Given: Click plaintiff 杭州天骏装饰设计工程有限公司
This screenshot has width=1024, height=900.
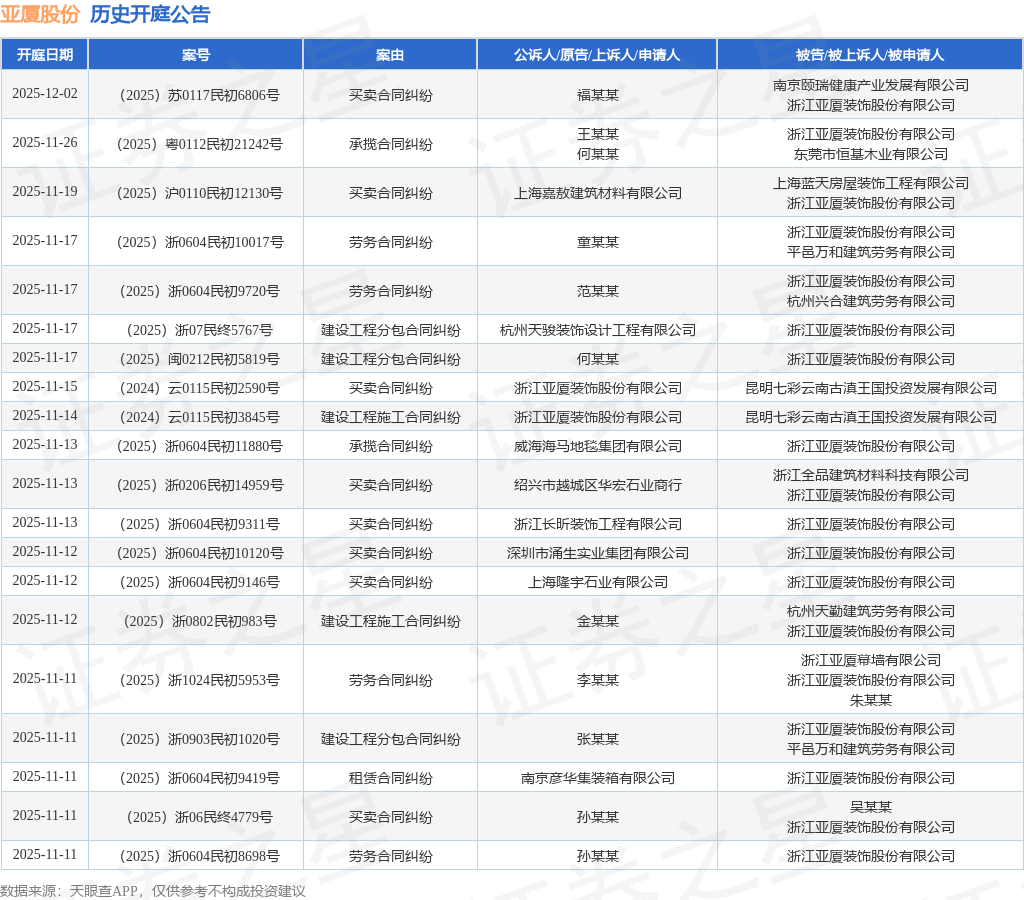Looking at the screenshot, I should click(x=597, y=330).
